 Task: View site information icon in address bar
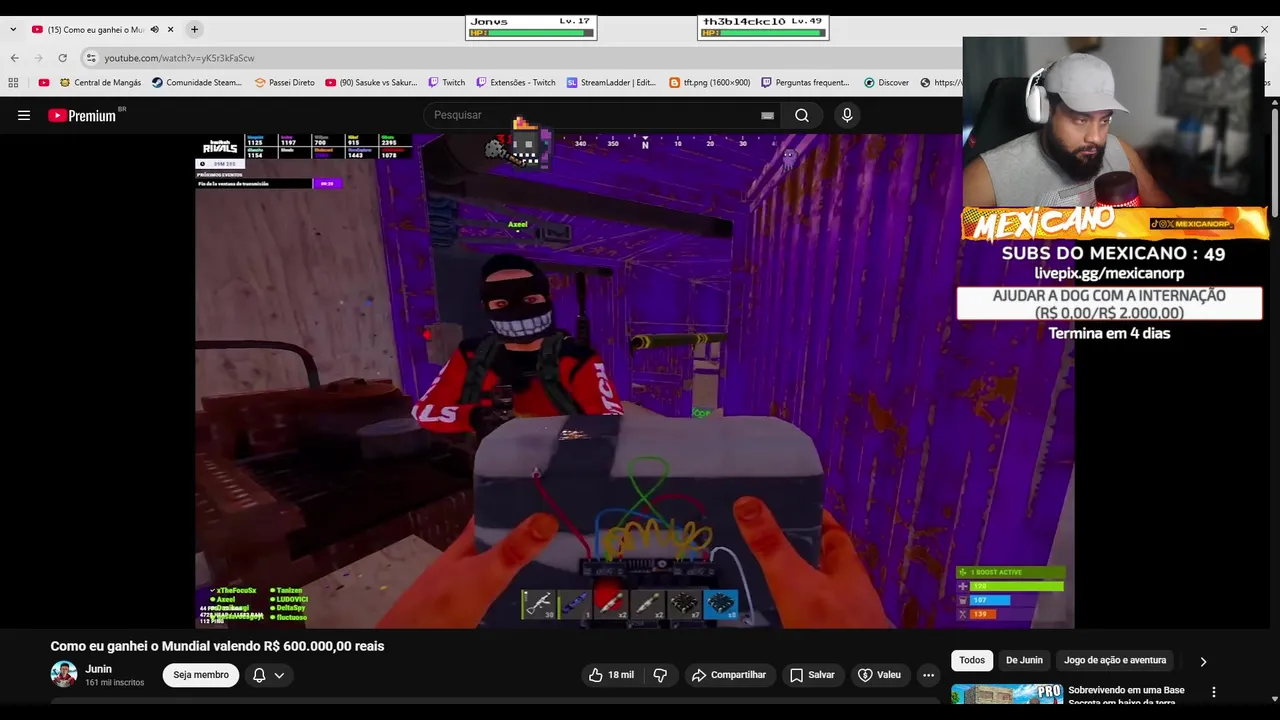(x=91, y=58)
